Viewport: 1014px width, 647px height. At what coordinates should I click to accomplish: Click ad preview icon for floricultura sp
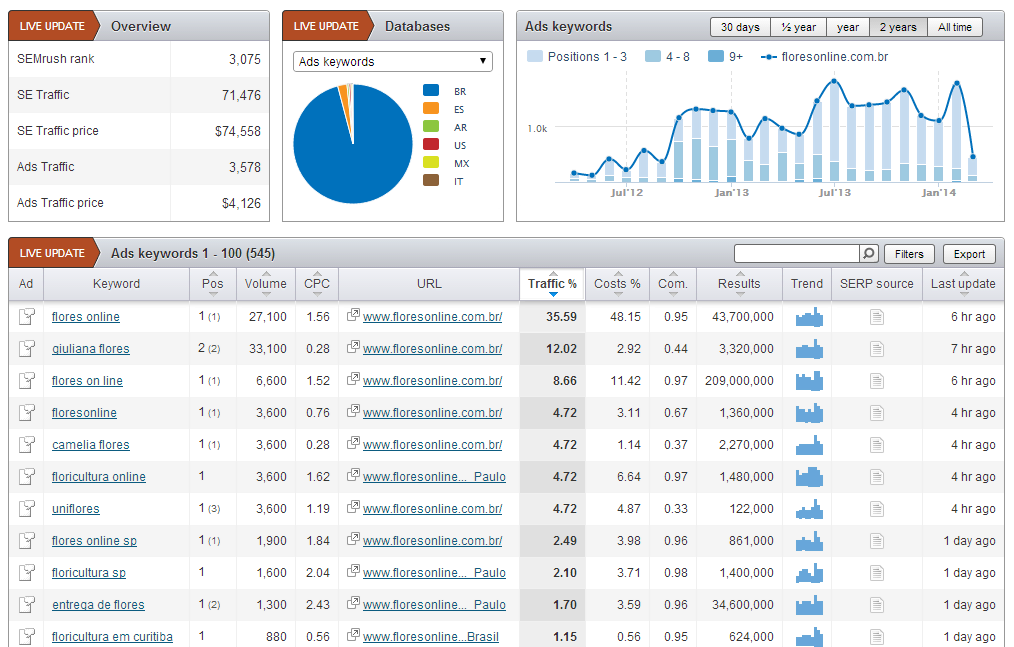26,573
